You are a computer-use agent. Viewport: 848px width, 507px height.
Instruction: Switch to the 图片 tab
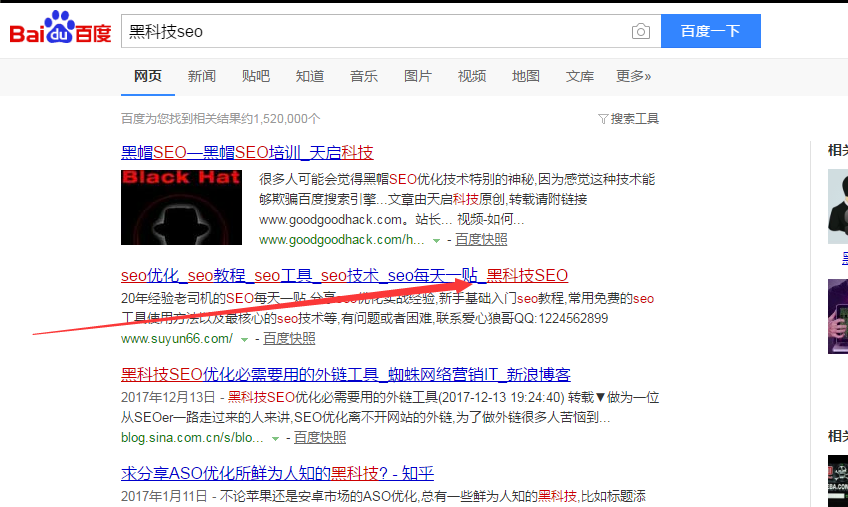[x=418, y=76]
